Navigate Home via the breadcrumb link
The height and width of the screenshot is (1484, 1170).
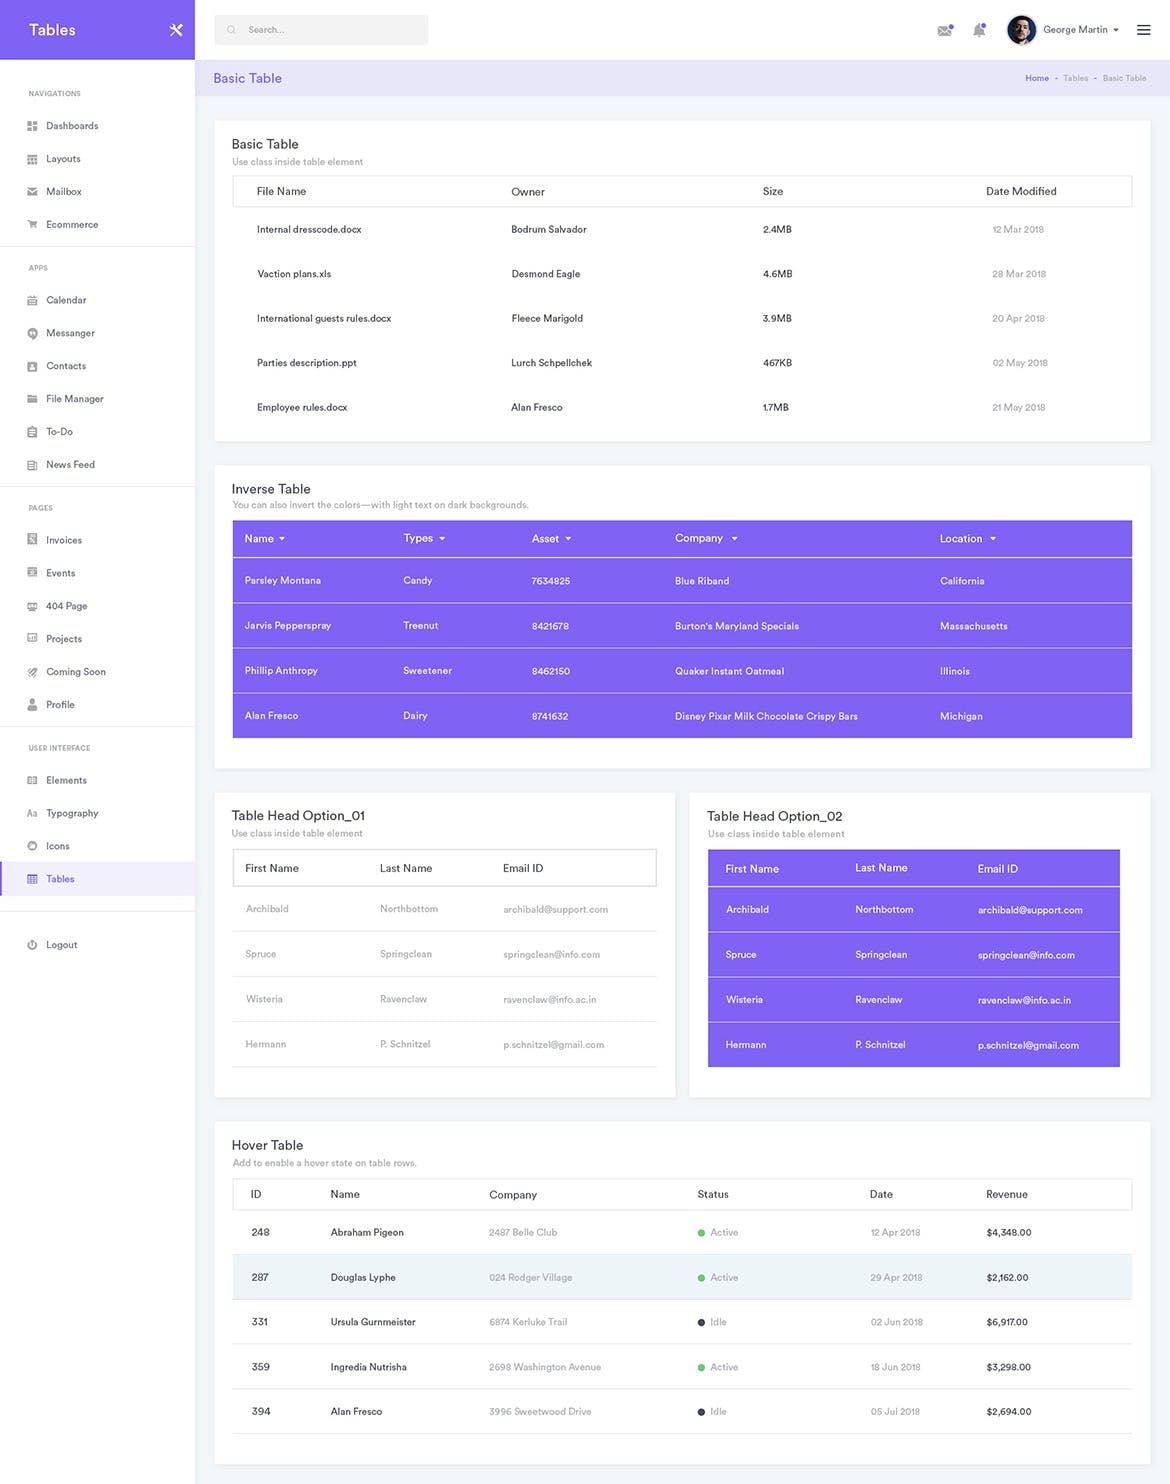pyautogui.click(x=1036, y=78)
